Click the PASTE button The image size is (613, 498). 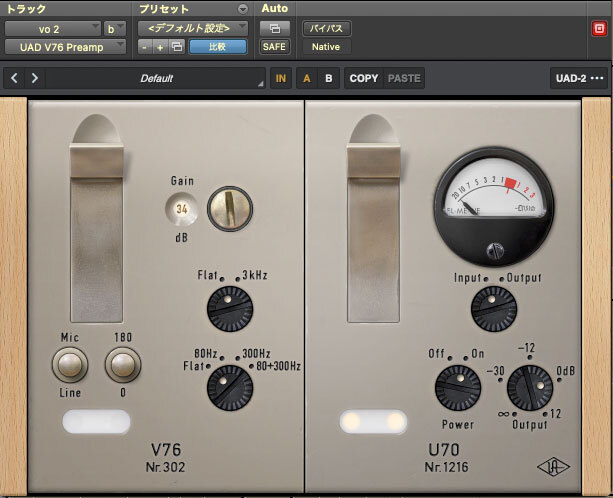(404, 78)
